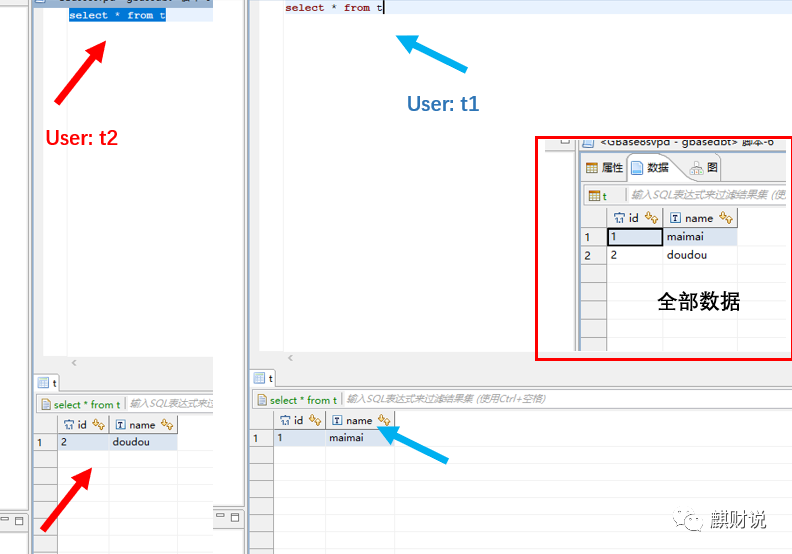
Task: Focus SQL filter field in t2 user's result panel
Action: click(171, 404)
